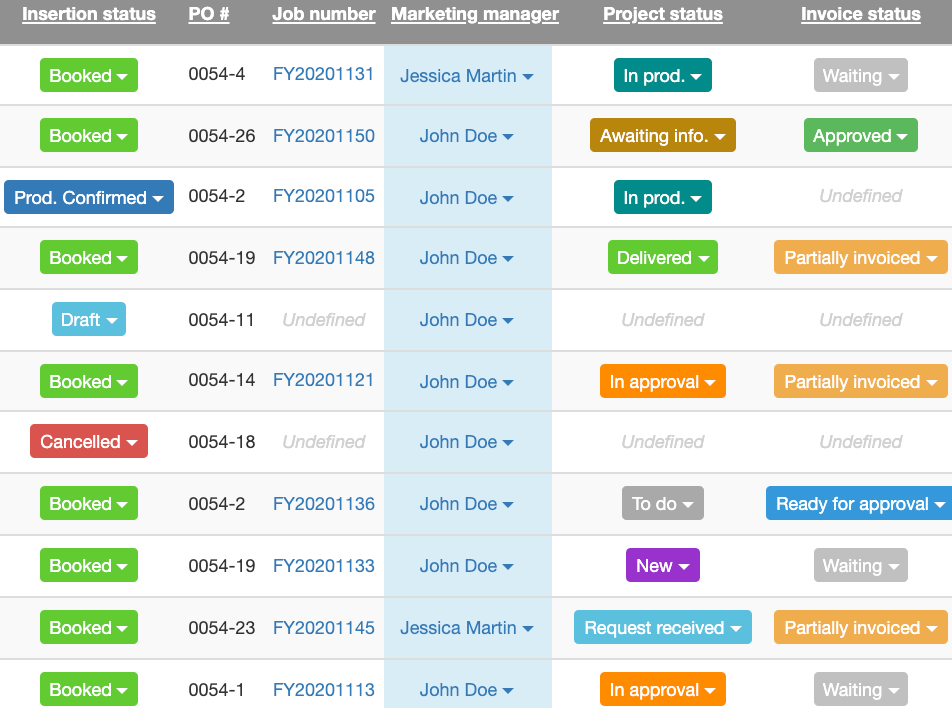
Task: Expand the Ready for approval invoice dropdown
Action: (x=860, y=503)
